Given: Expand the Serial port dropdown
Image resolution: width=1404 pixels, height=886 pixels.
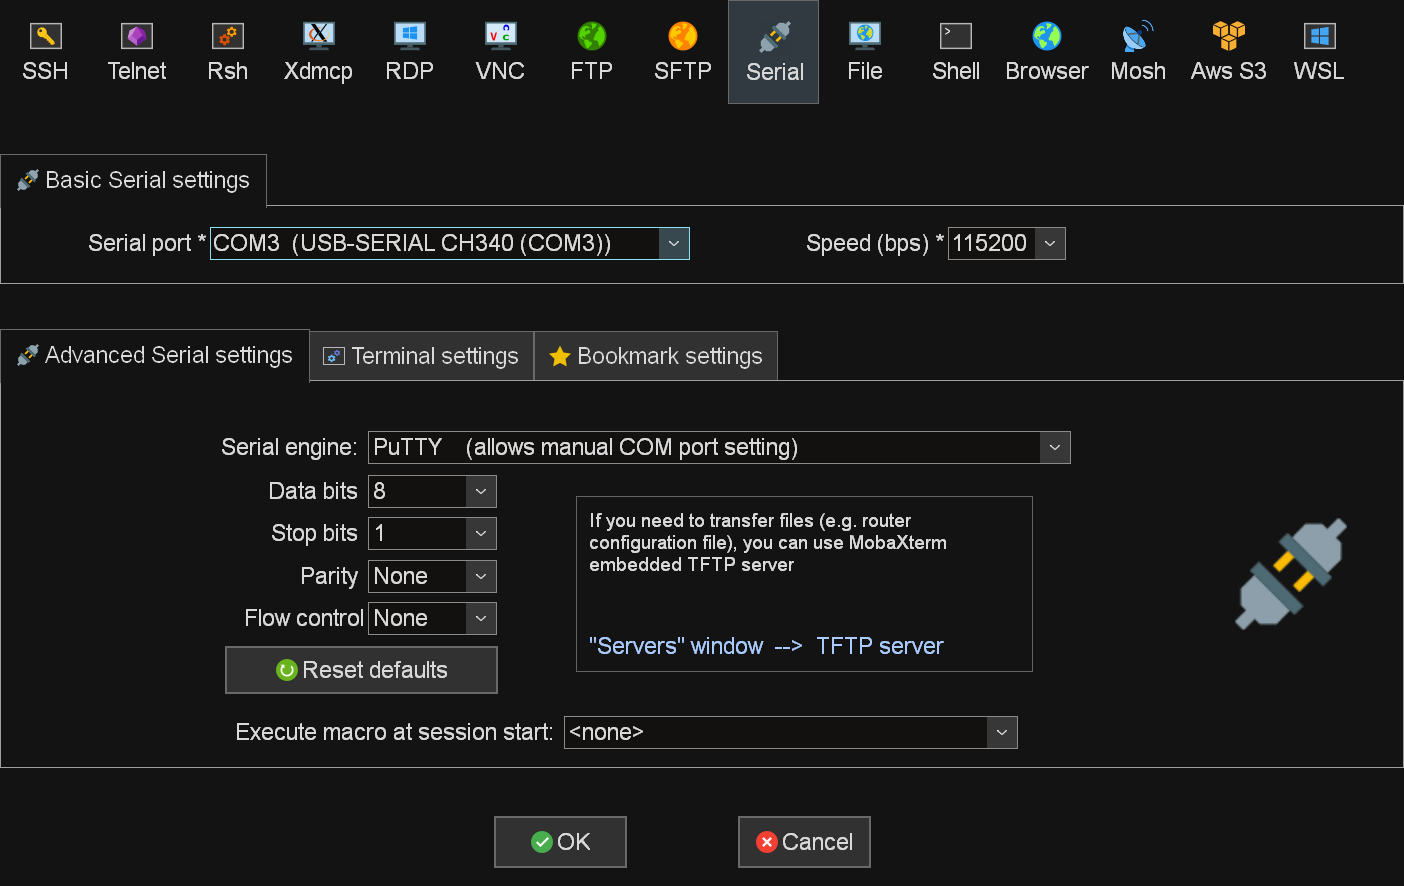Looking at the screenshot, I should (x=674, y=243).
